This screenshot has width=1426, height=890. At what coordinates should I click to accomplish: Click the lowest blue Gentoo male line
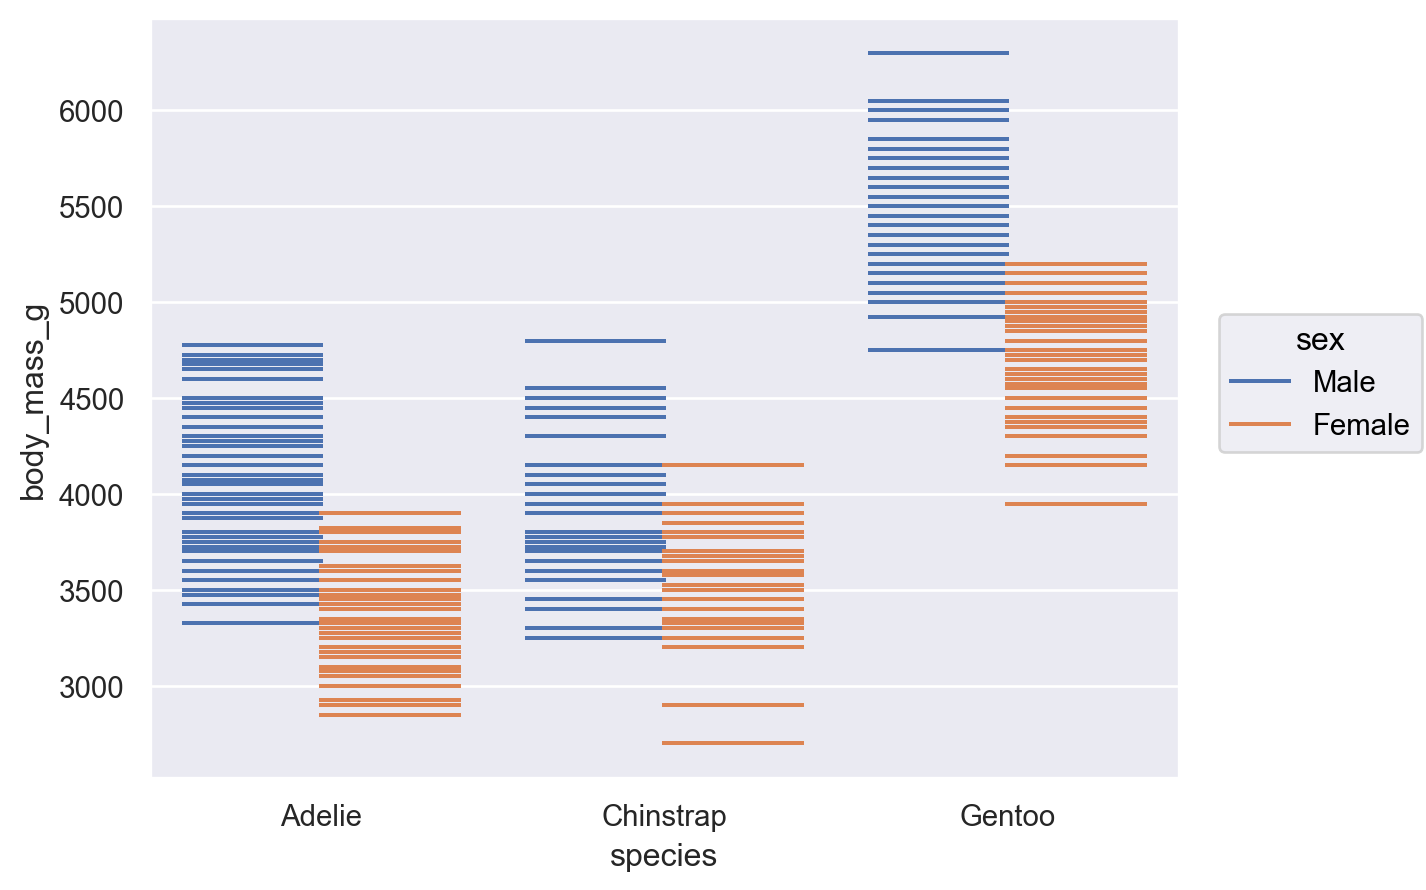[936, 350]
